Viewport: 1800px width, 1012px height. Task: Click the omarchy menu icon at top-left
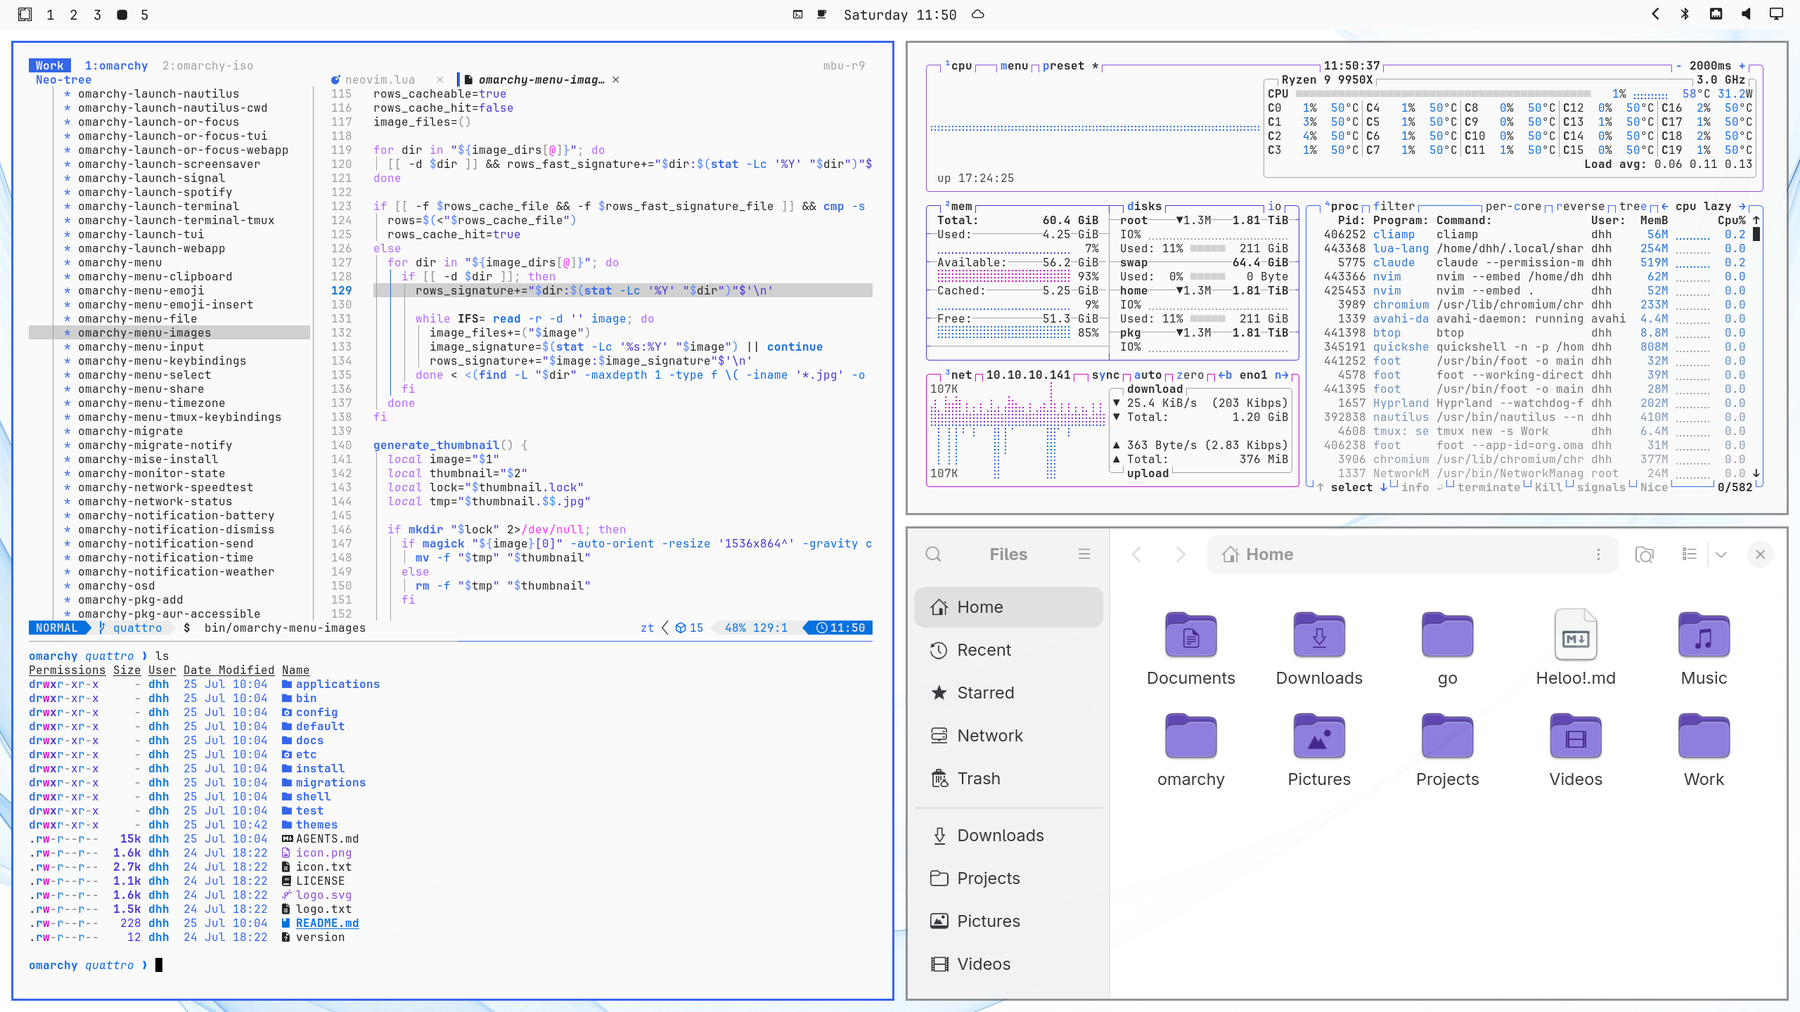click(25, 14)
